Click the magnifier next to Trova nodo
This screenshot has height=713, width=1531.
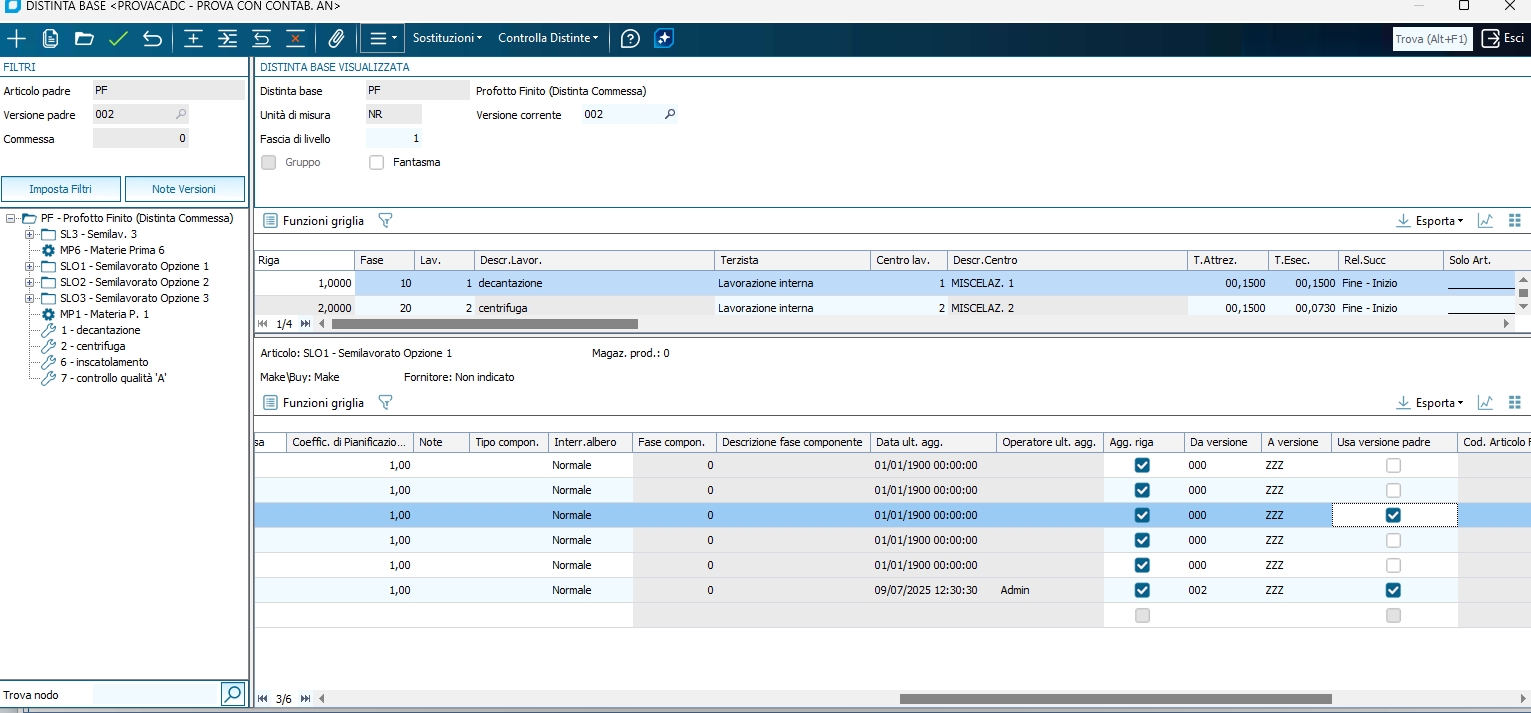[x=232, y=694]
